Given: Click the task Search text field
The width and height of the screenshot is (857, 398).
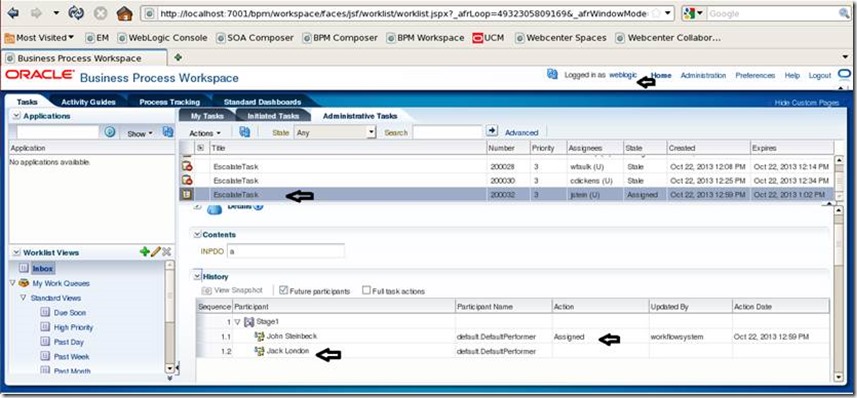Looking at the screenshot, I should point(447,132).
